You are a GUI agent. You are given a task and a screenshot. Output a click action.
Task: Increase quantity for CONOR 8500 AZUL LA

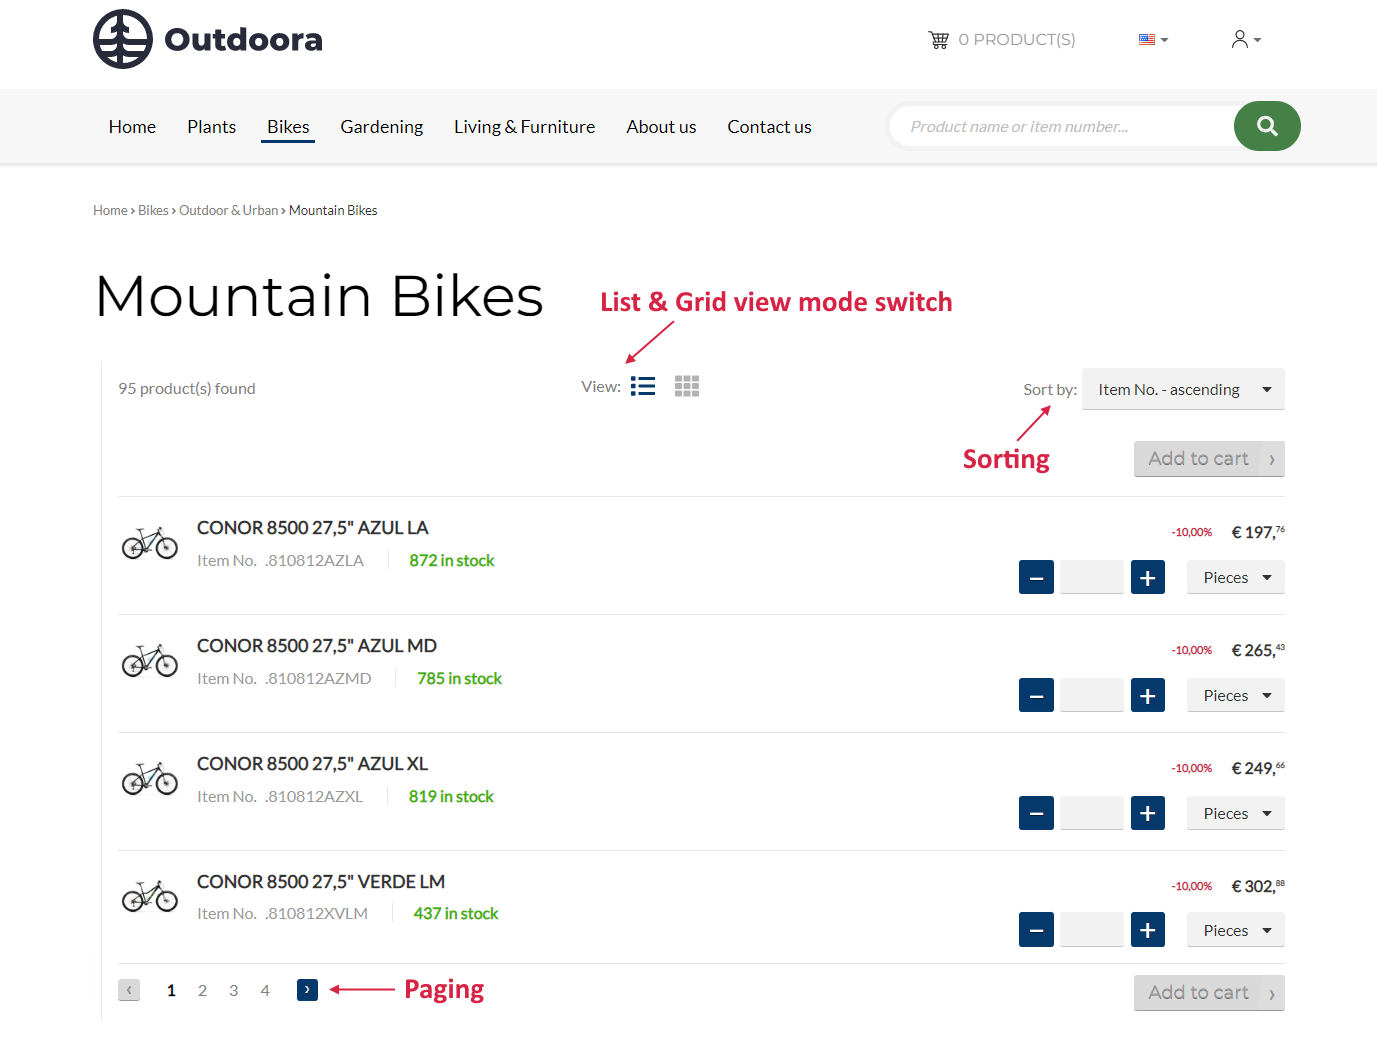[1147, 577]
